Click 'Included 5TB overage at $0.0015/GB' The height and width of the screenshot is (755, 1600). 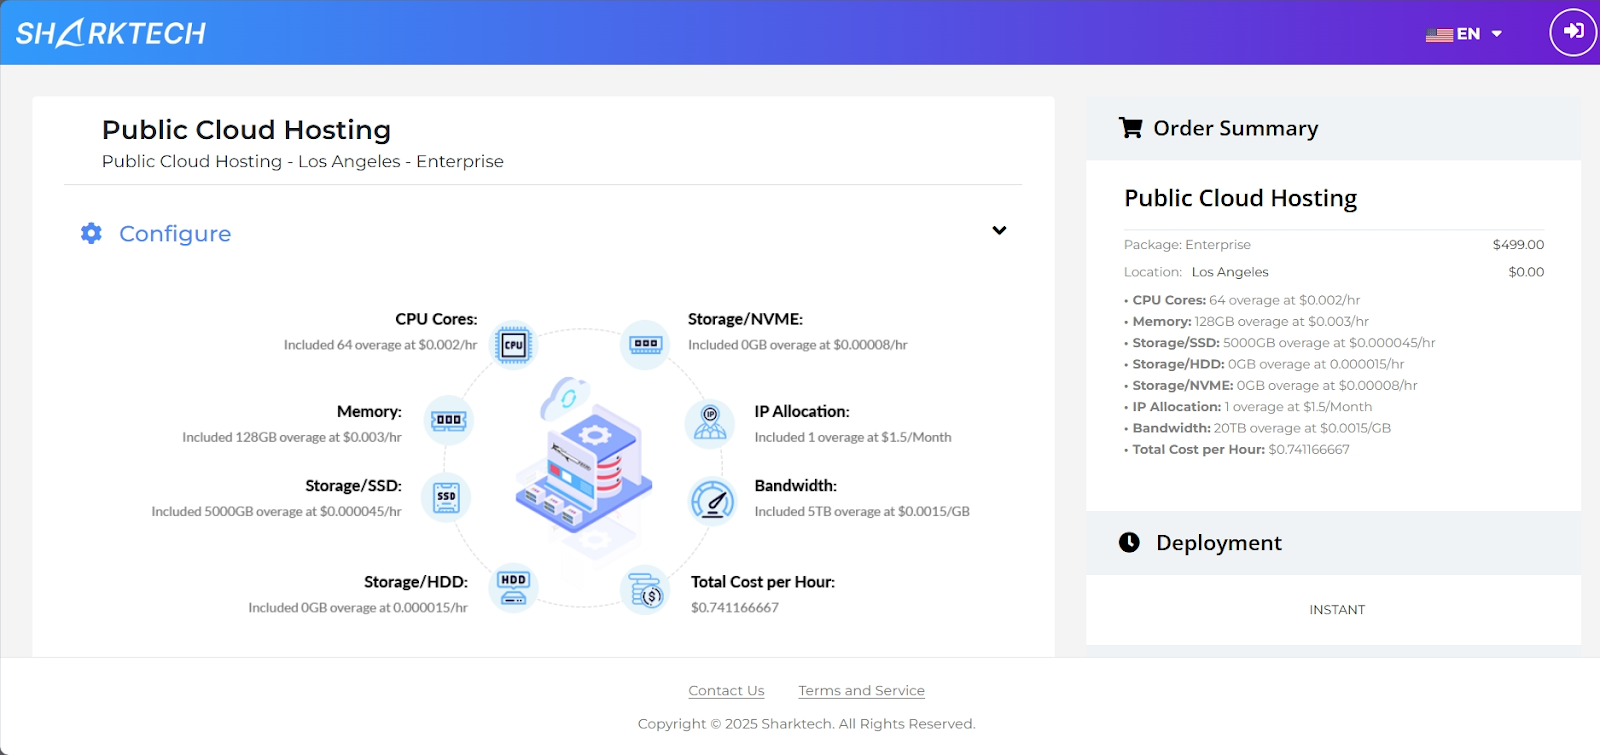[862, 511]
